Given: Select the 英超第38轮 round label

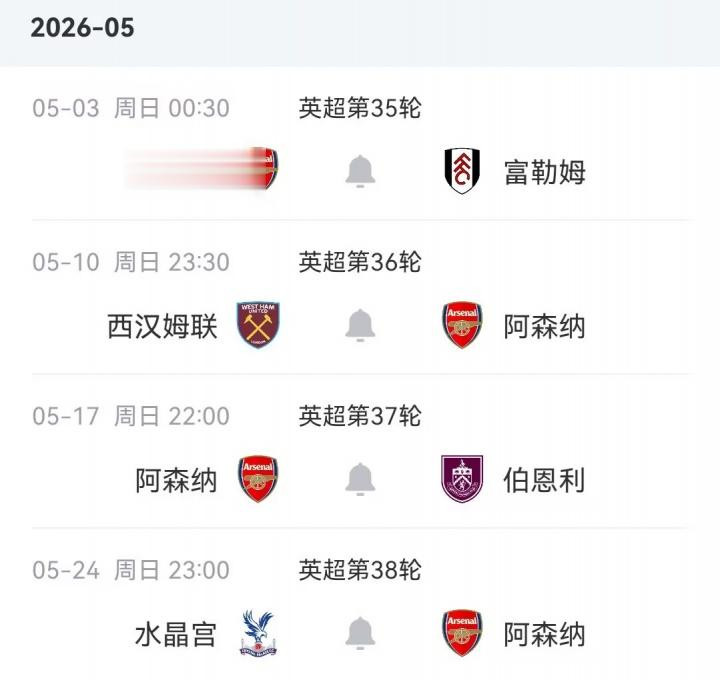Looking at the screenshot, I should [360, 570].
